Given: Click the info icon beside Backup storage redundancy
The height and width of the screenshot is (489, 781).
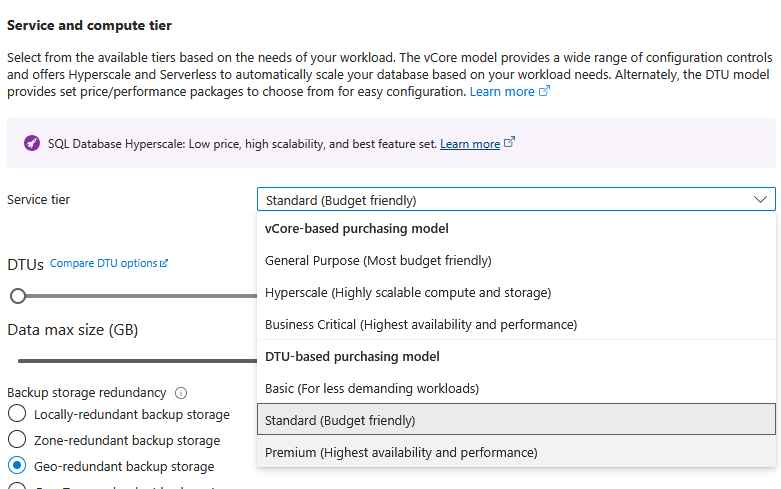Looking at the screenshot, I should (181, 393).
